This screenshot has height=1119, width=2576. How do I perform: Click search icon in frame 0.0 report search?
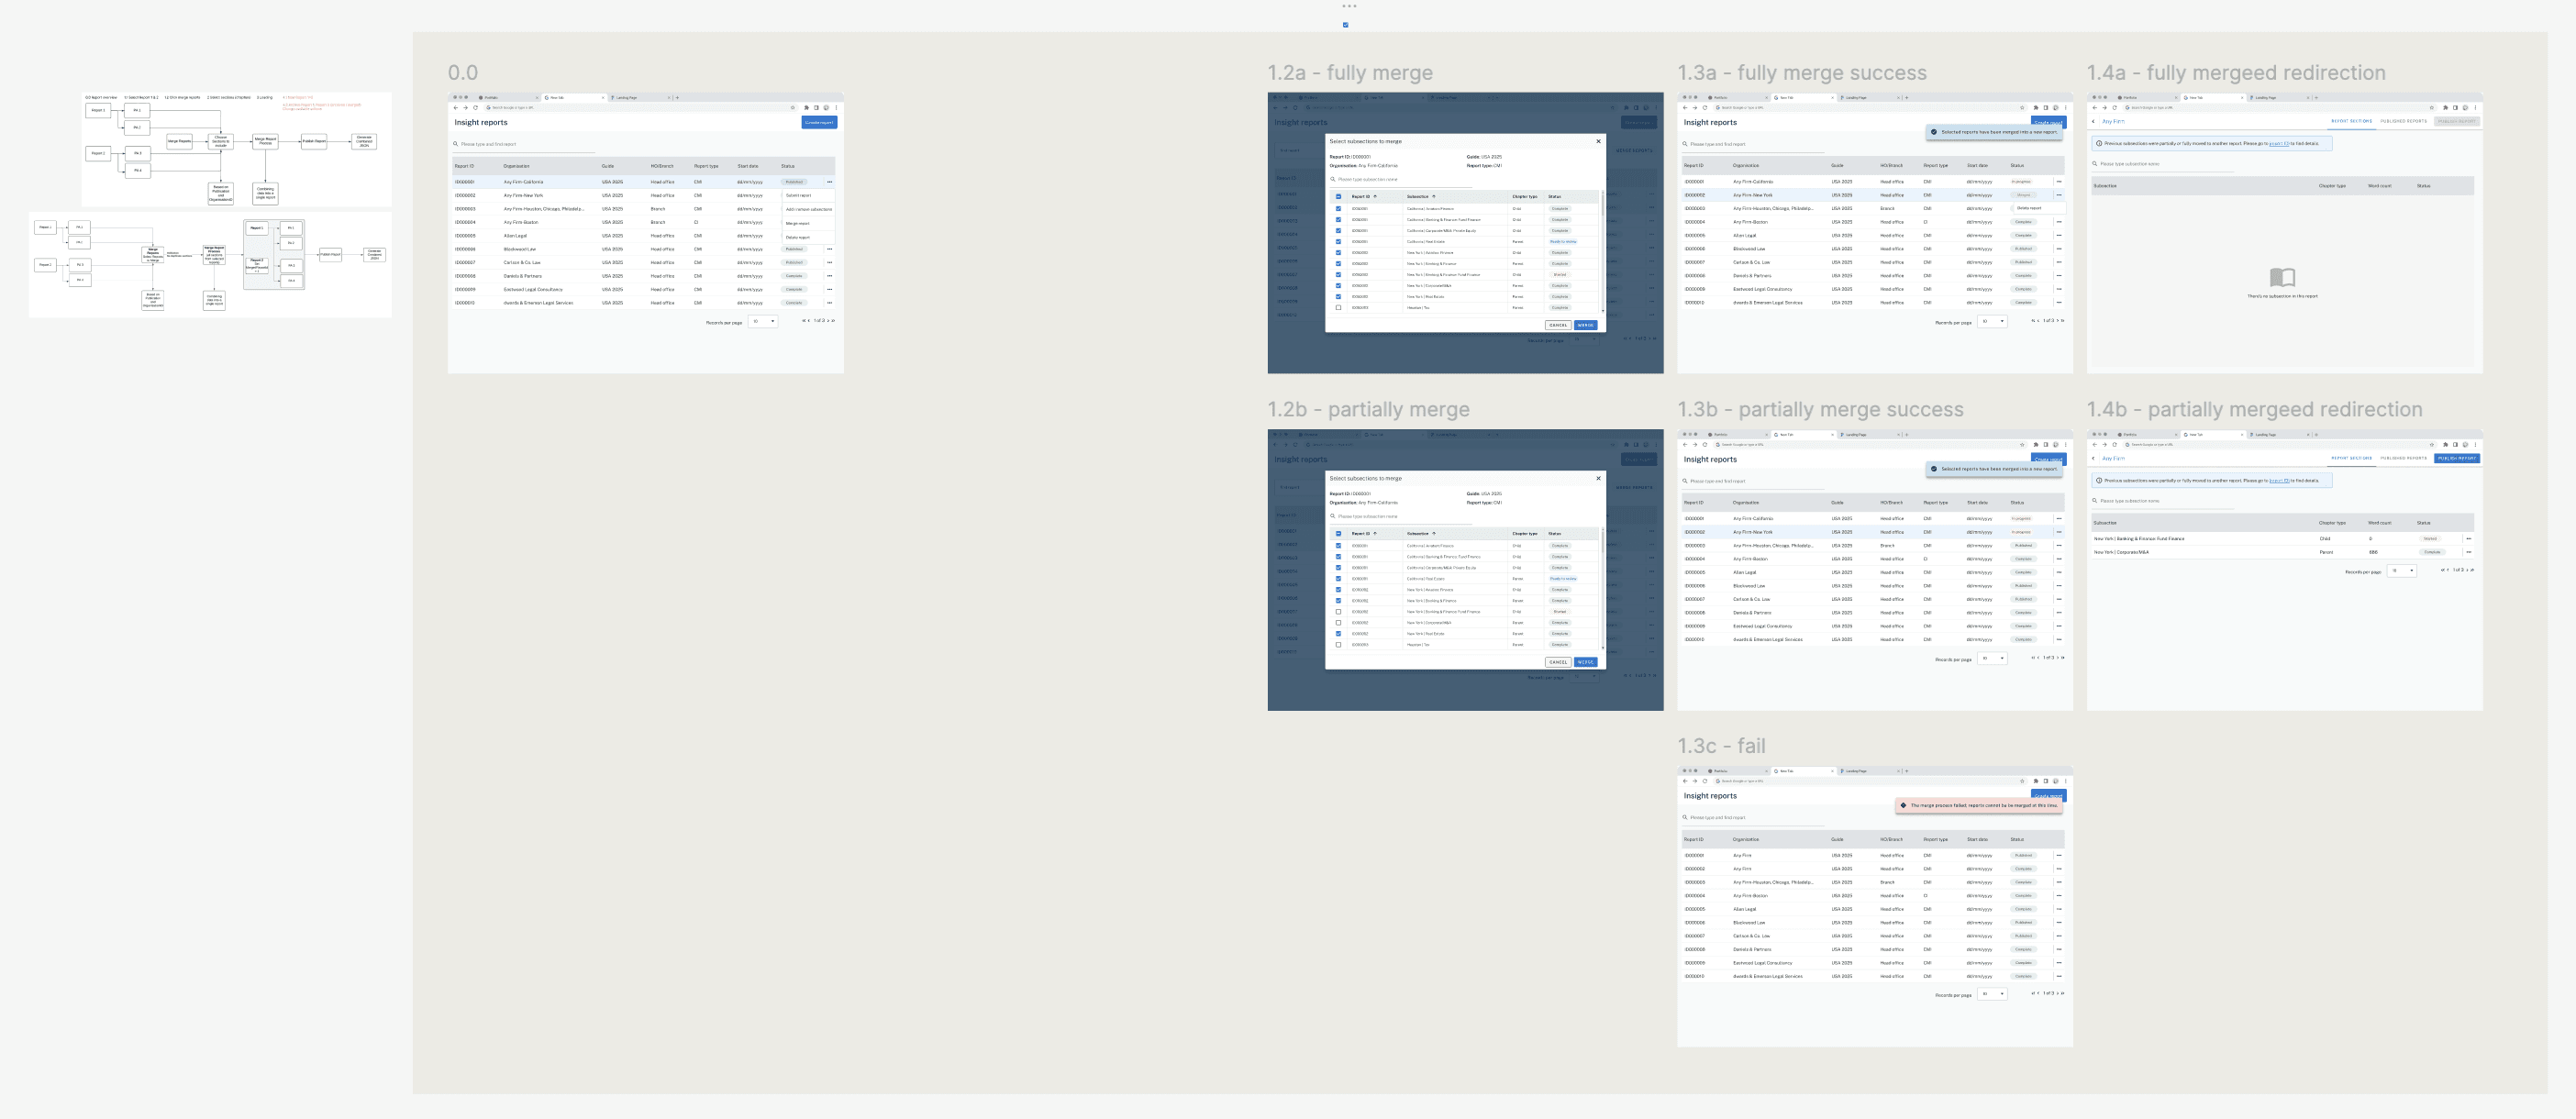coord(456,144)
